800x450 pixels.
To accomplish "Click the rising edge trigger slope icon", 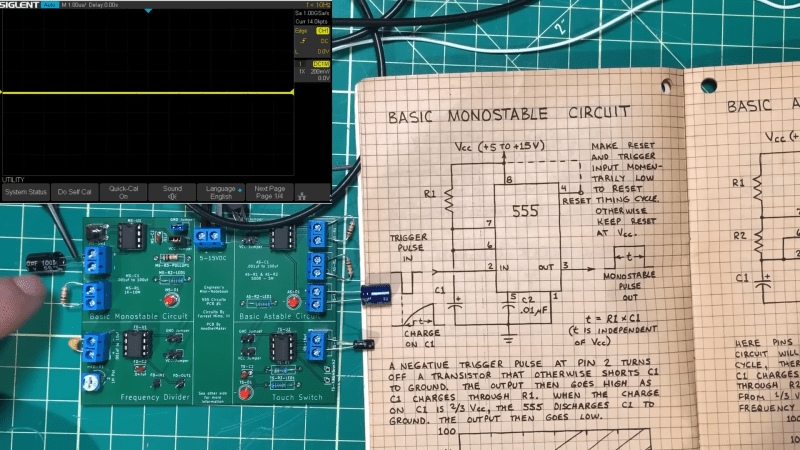I will [303, 41].
